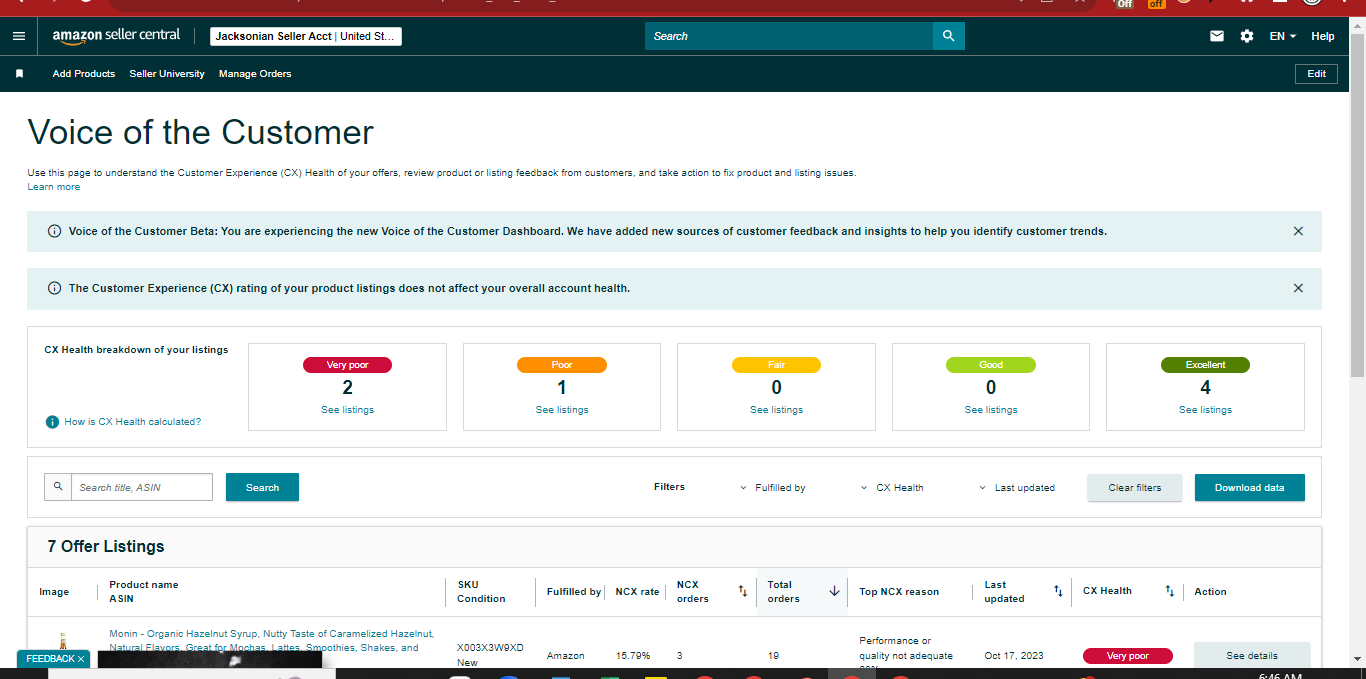Click the 7 Offer Listings heading
Image resolution: width=1366 pixels, height=679 pixels.
click(x=106, y=546)
